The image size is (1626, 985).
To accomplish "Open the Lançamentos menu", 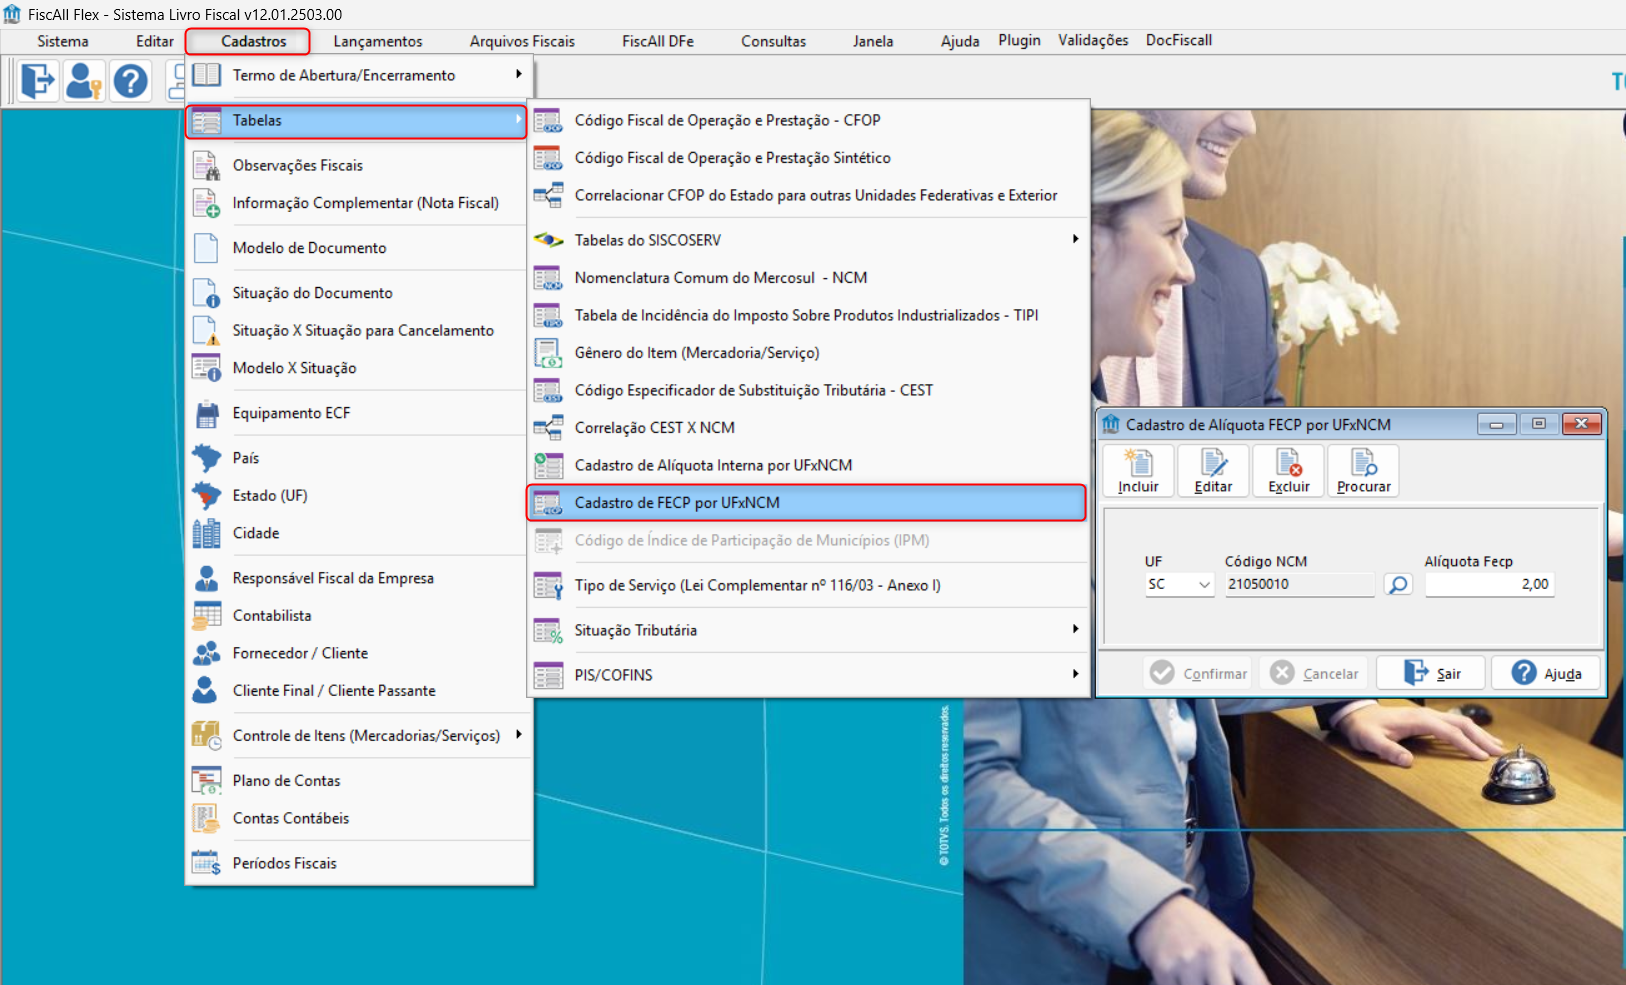I will 378,41.
